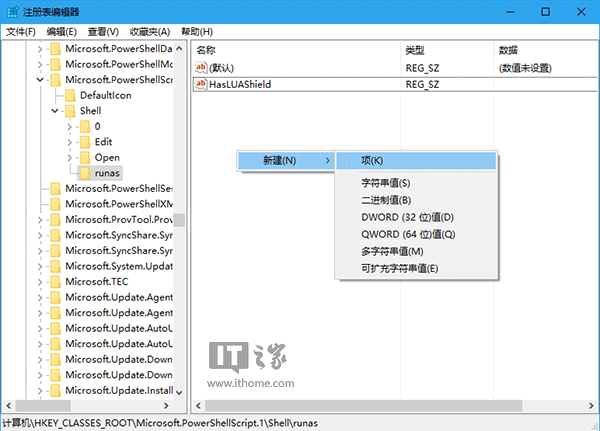Click the Registry Editor app icon in the title bar
Image resolution: width=600 pixels, height=431 pixels.
(12, 12)
